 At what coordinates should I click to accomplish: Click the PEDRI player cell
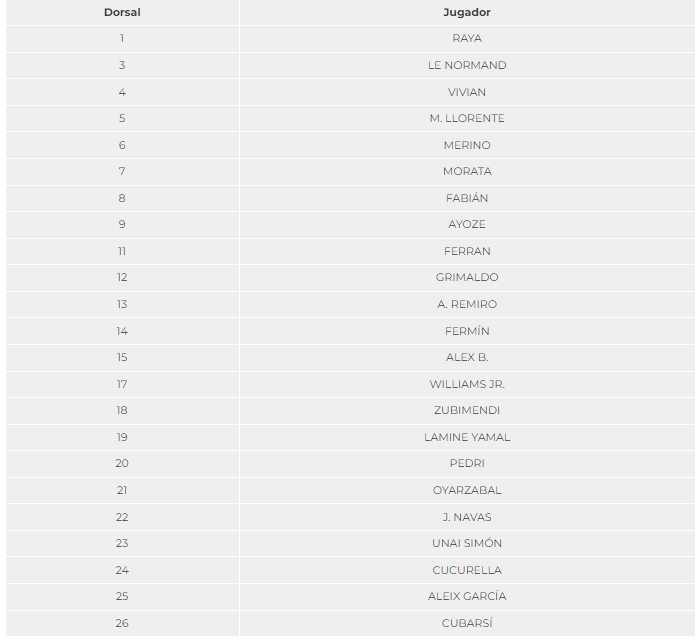(x=466, y=463)
